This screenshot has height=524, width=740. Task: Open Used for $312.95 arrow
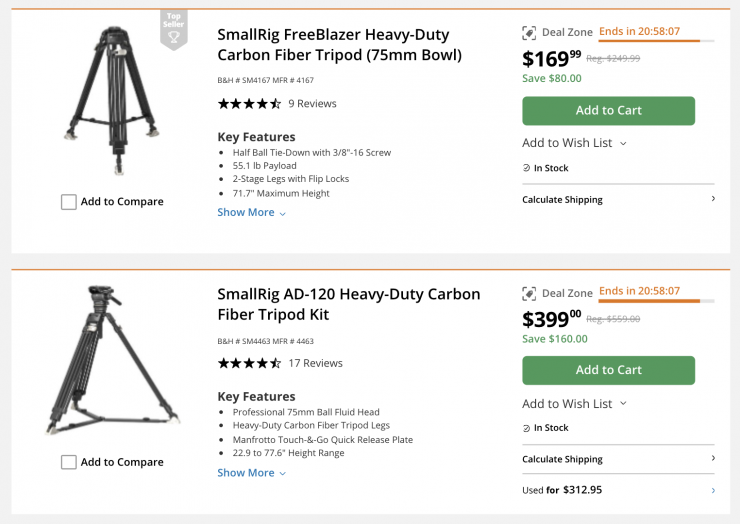pyautogui.click(x=713, y=490)
